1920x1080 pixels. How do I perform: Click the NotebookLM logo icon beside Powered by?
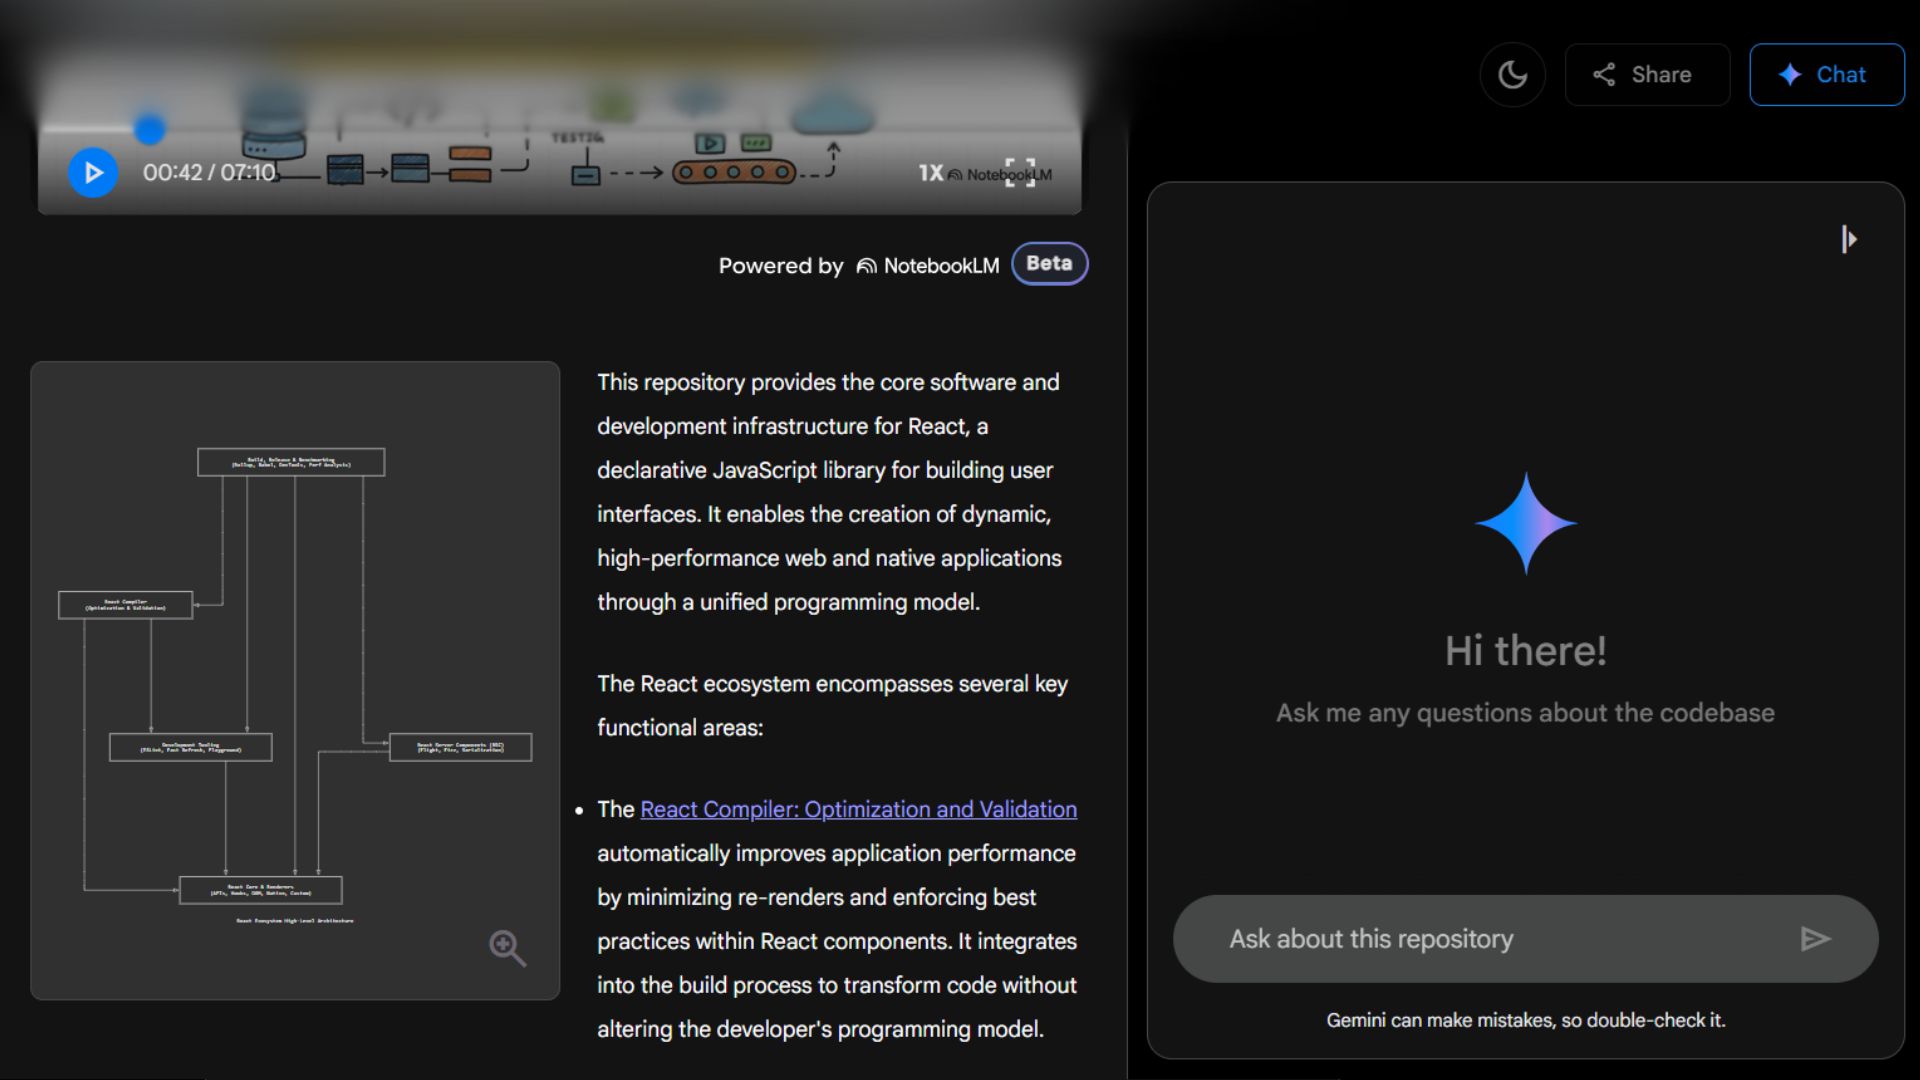pos(866,266)
